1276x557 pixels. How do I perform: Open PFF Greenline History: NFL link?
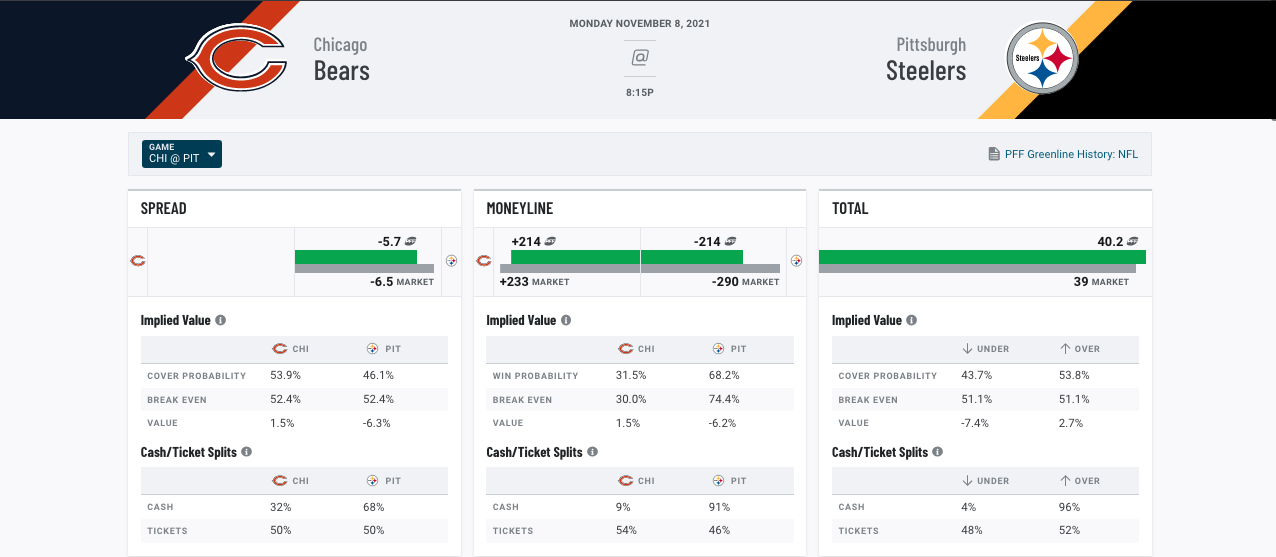[1071, 154]
